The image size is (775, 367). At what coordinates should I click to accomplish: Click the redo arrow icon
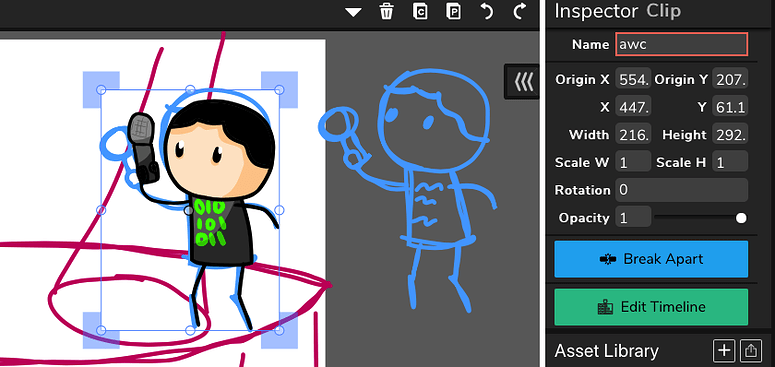519,11
